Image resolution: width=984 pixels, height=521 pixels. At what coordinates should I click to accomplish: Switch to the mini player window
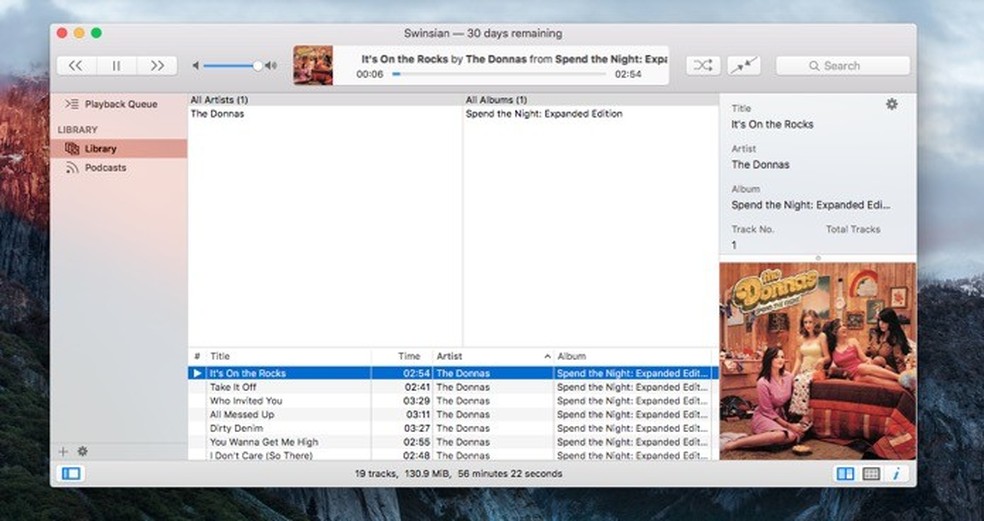[743, 66]
